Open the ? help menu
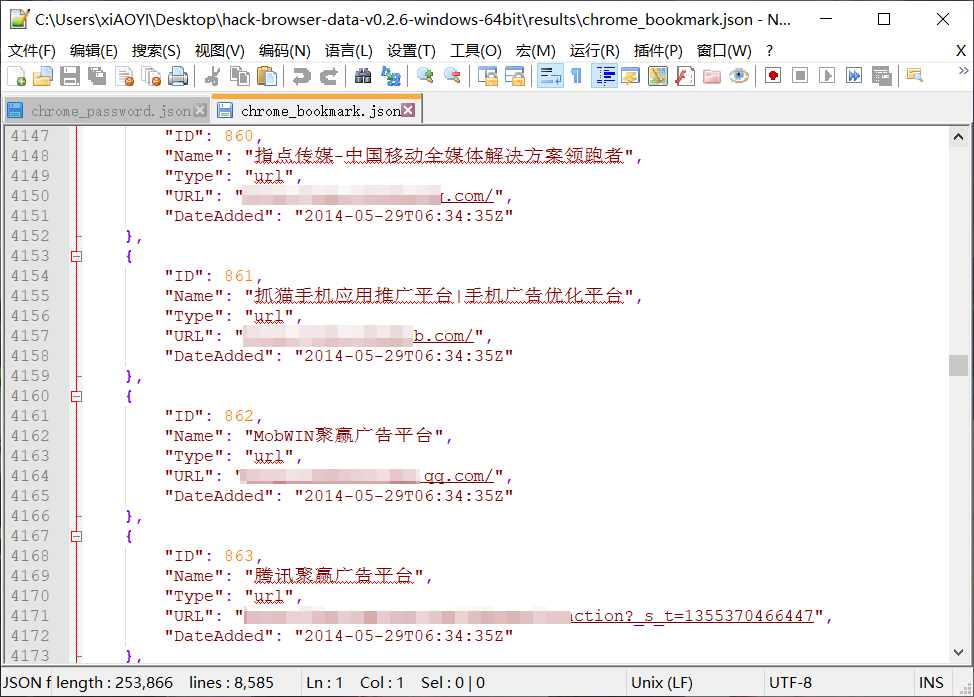The width and height of the screenshot is (974, 697). tap(770, 51)
